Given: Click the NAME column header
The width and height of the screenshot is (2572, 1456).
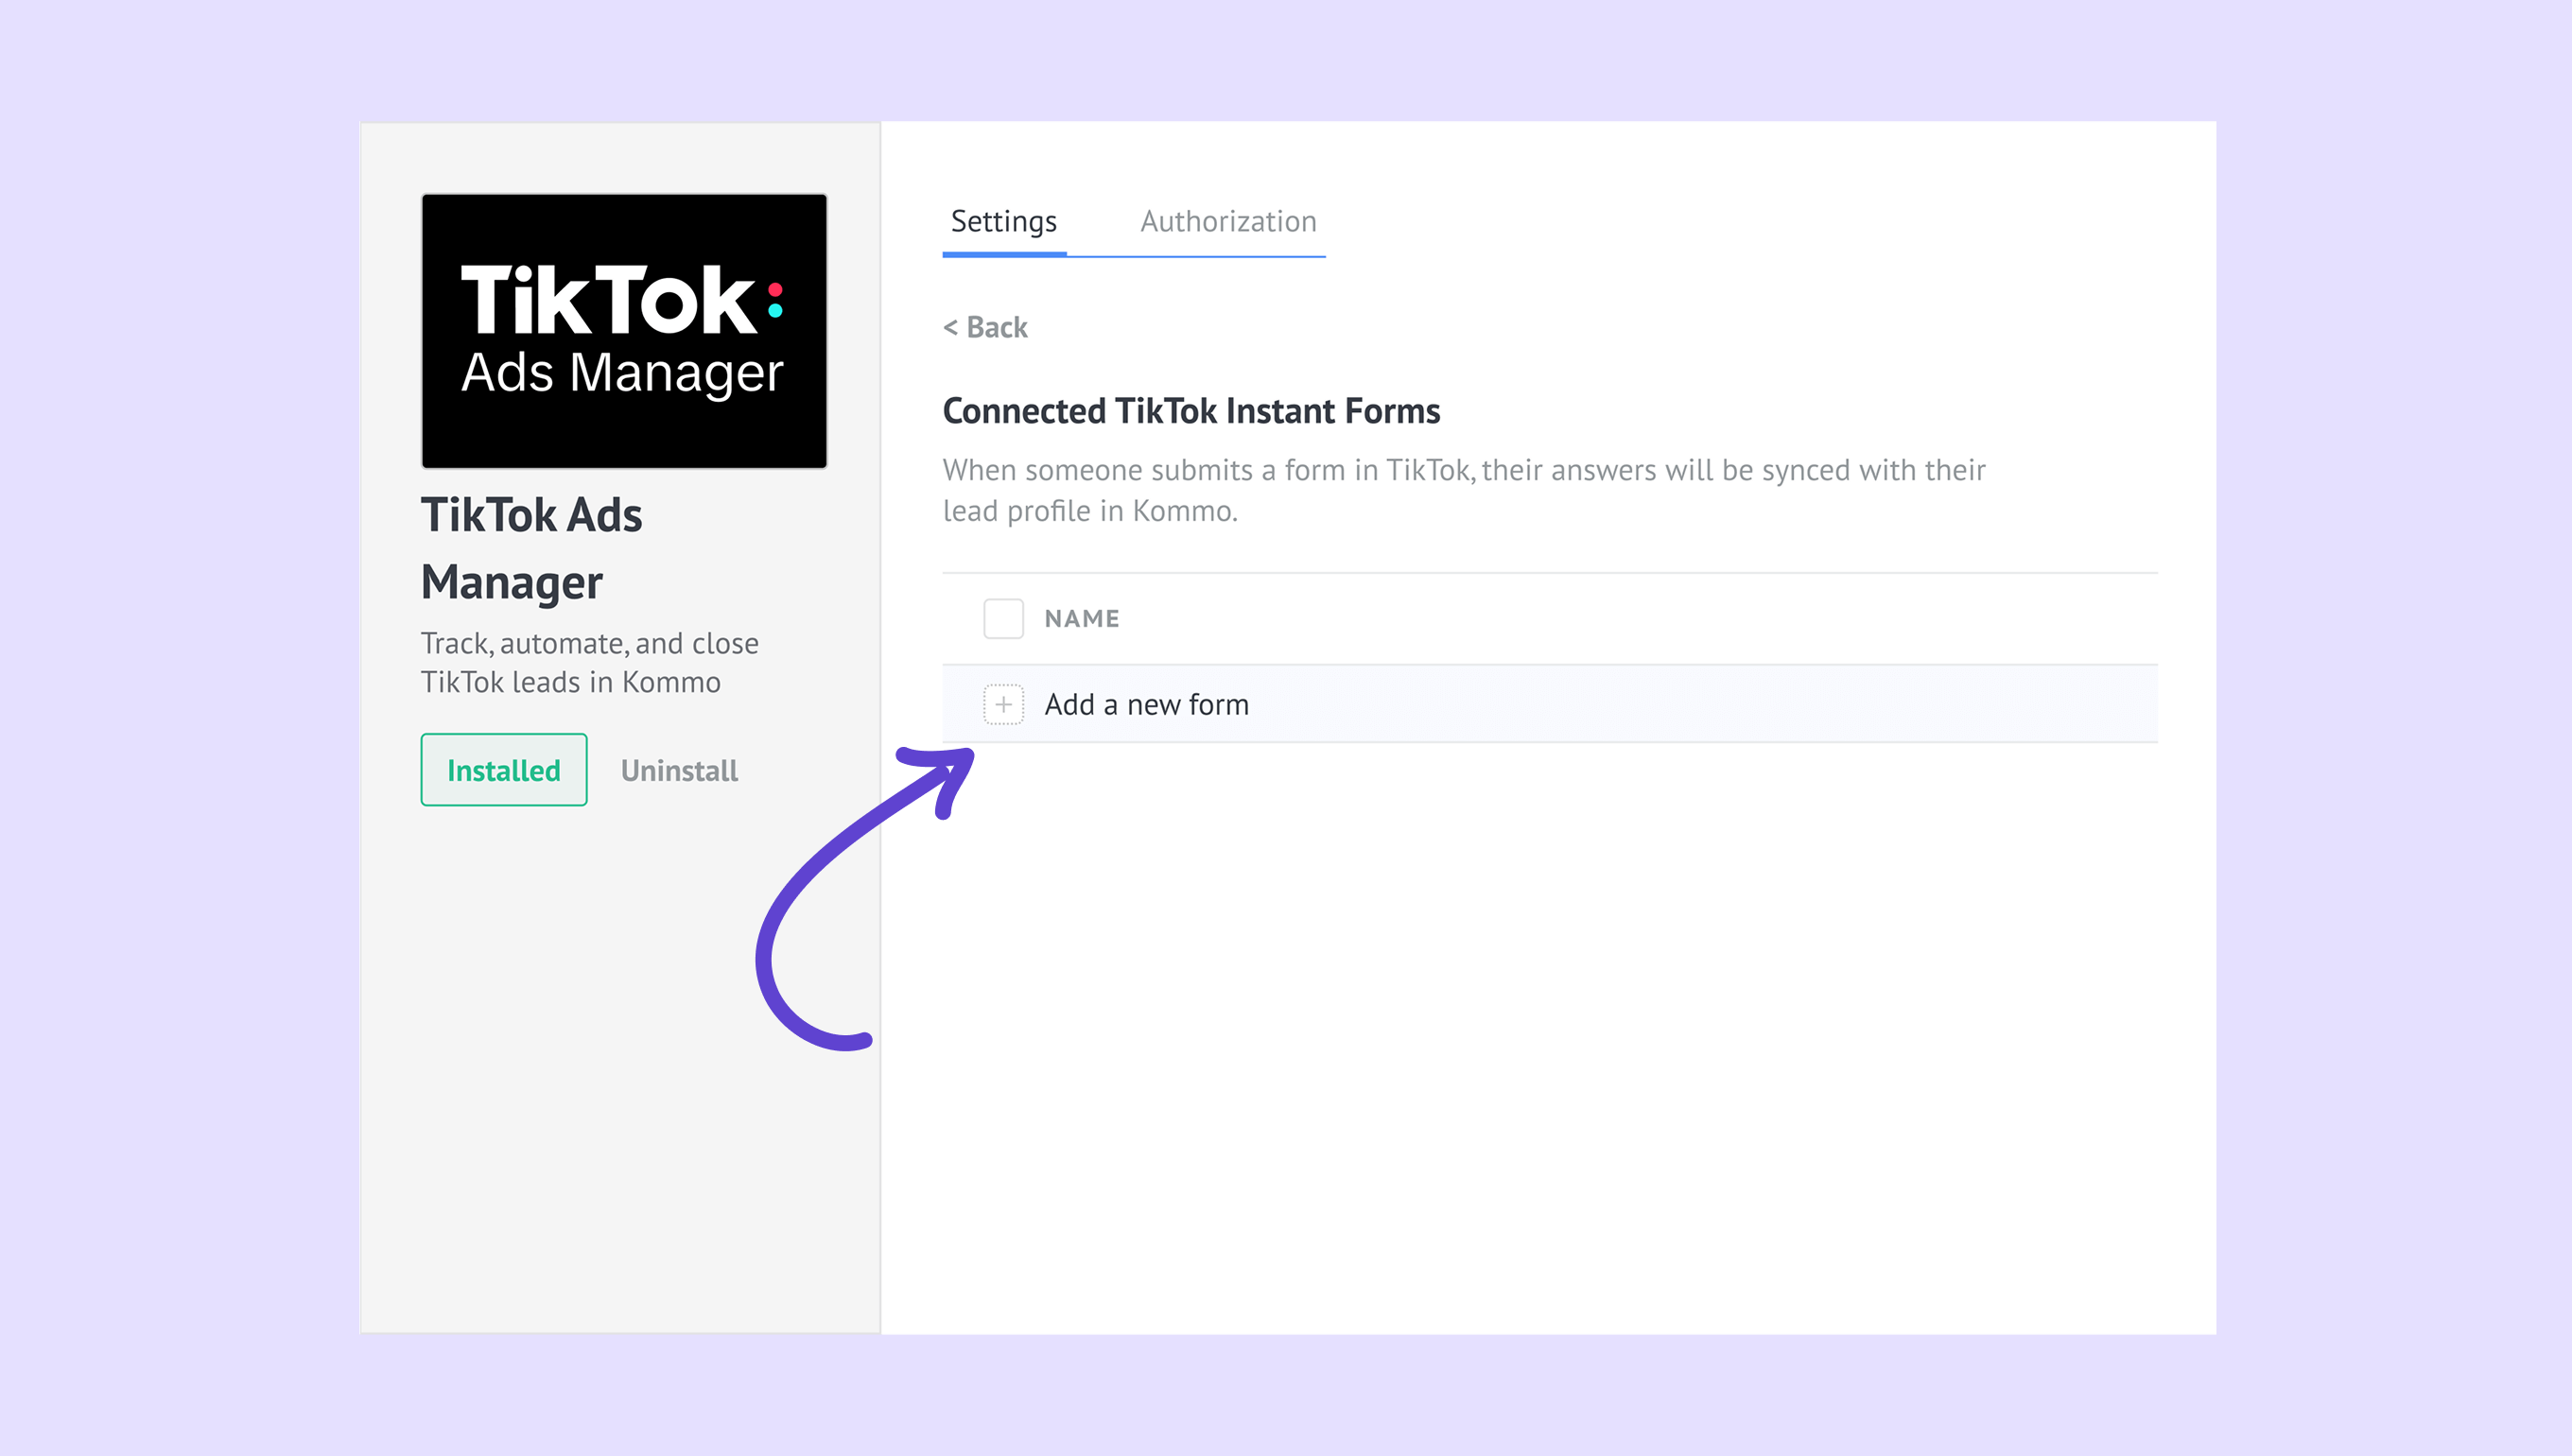Looking at the screenshot, I should (1081, 618).
